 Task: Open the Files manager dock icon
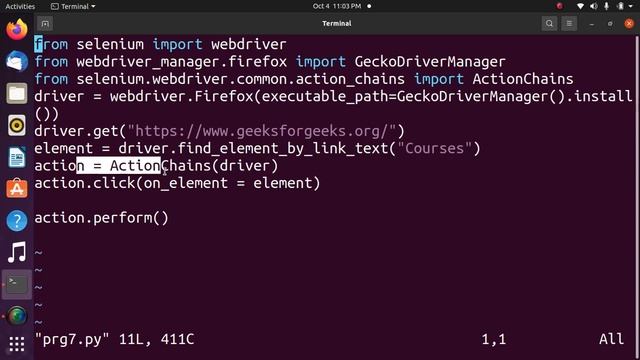point(17,93)
